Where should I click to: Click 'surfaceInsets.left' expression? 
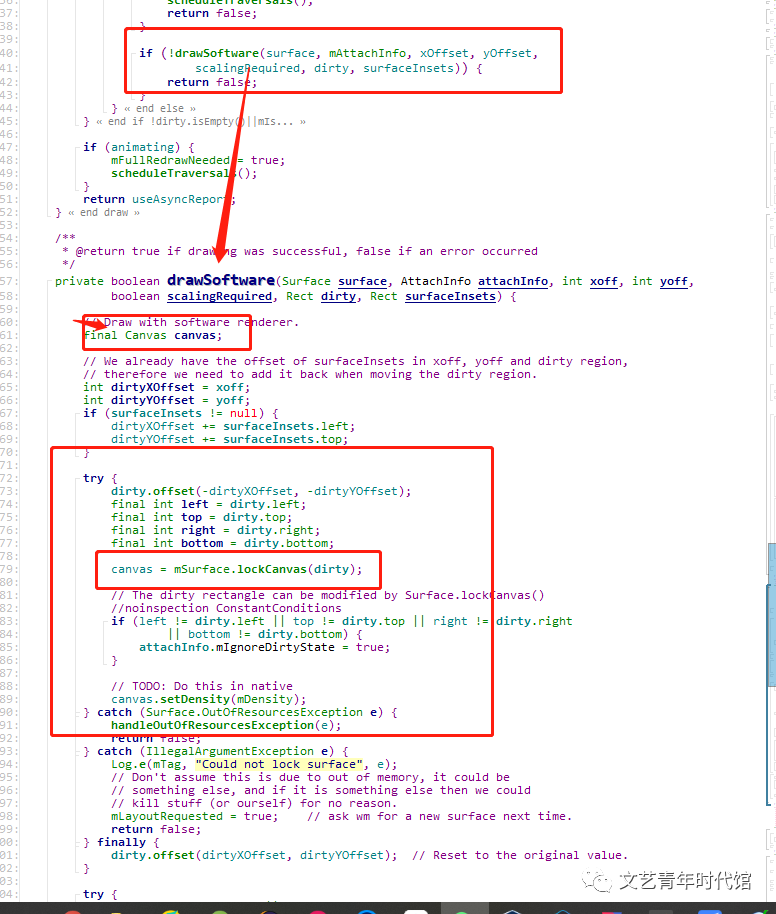tap(286, 426)
